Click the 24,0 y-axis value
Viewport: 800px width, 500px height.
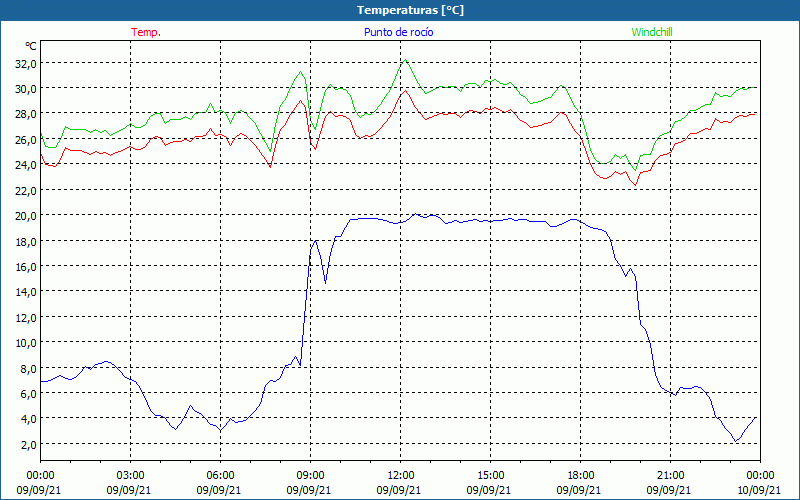26,165
